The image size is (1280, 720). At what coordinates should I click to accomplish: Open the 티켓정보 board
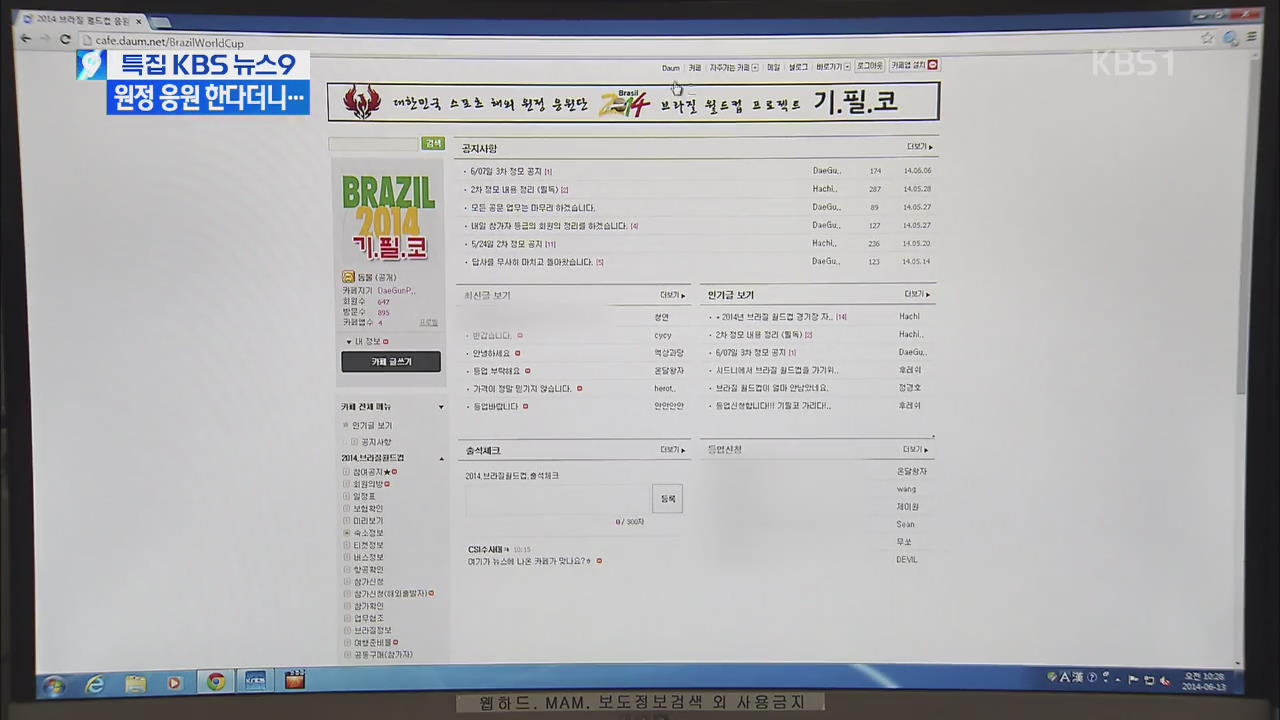(x=368, y=545)
